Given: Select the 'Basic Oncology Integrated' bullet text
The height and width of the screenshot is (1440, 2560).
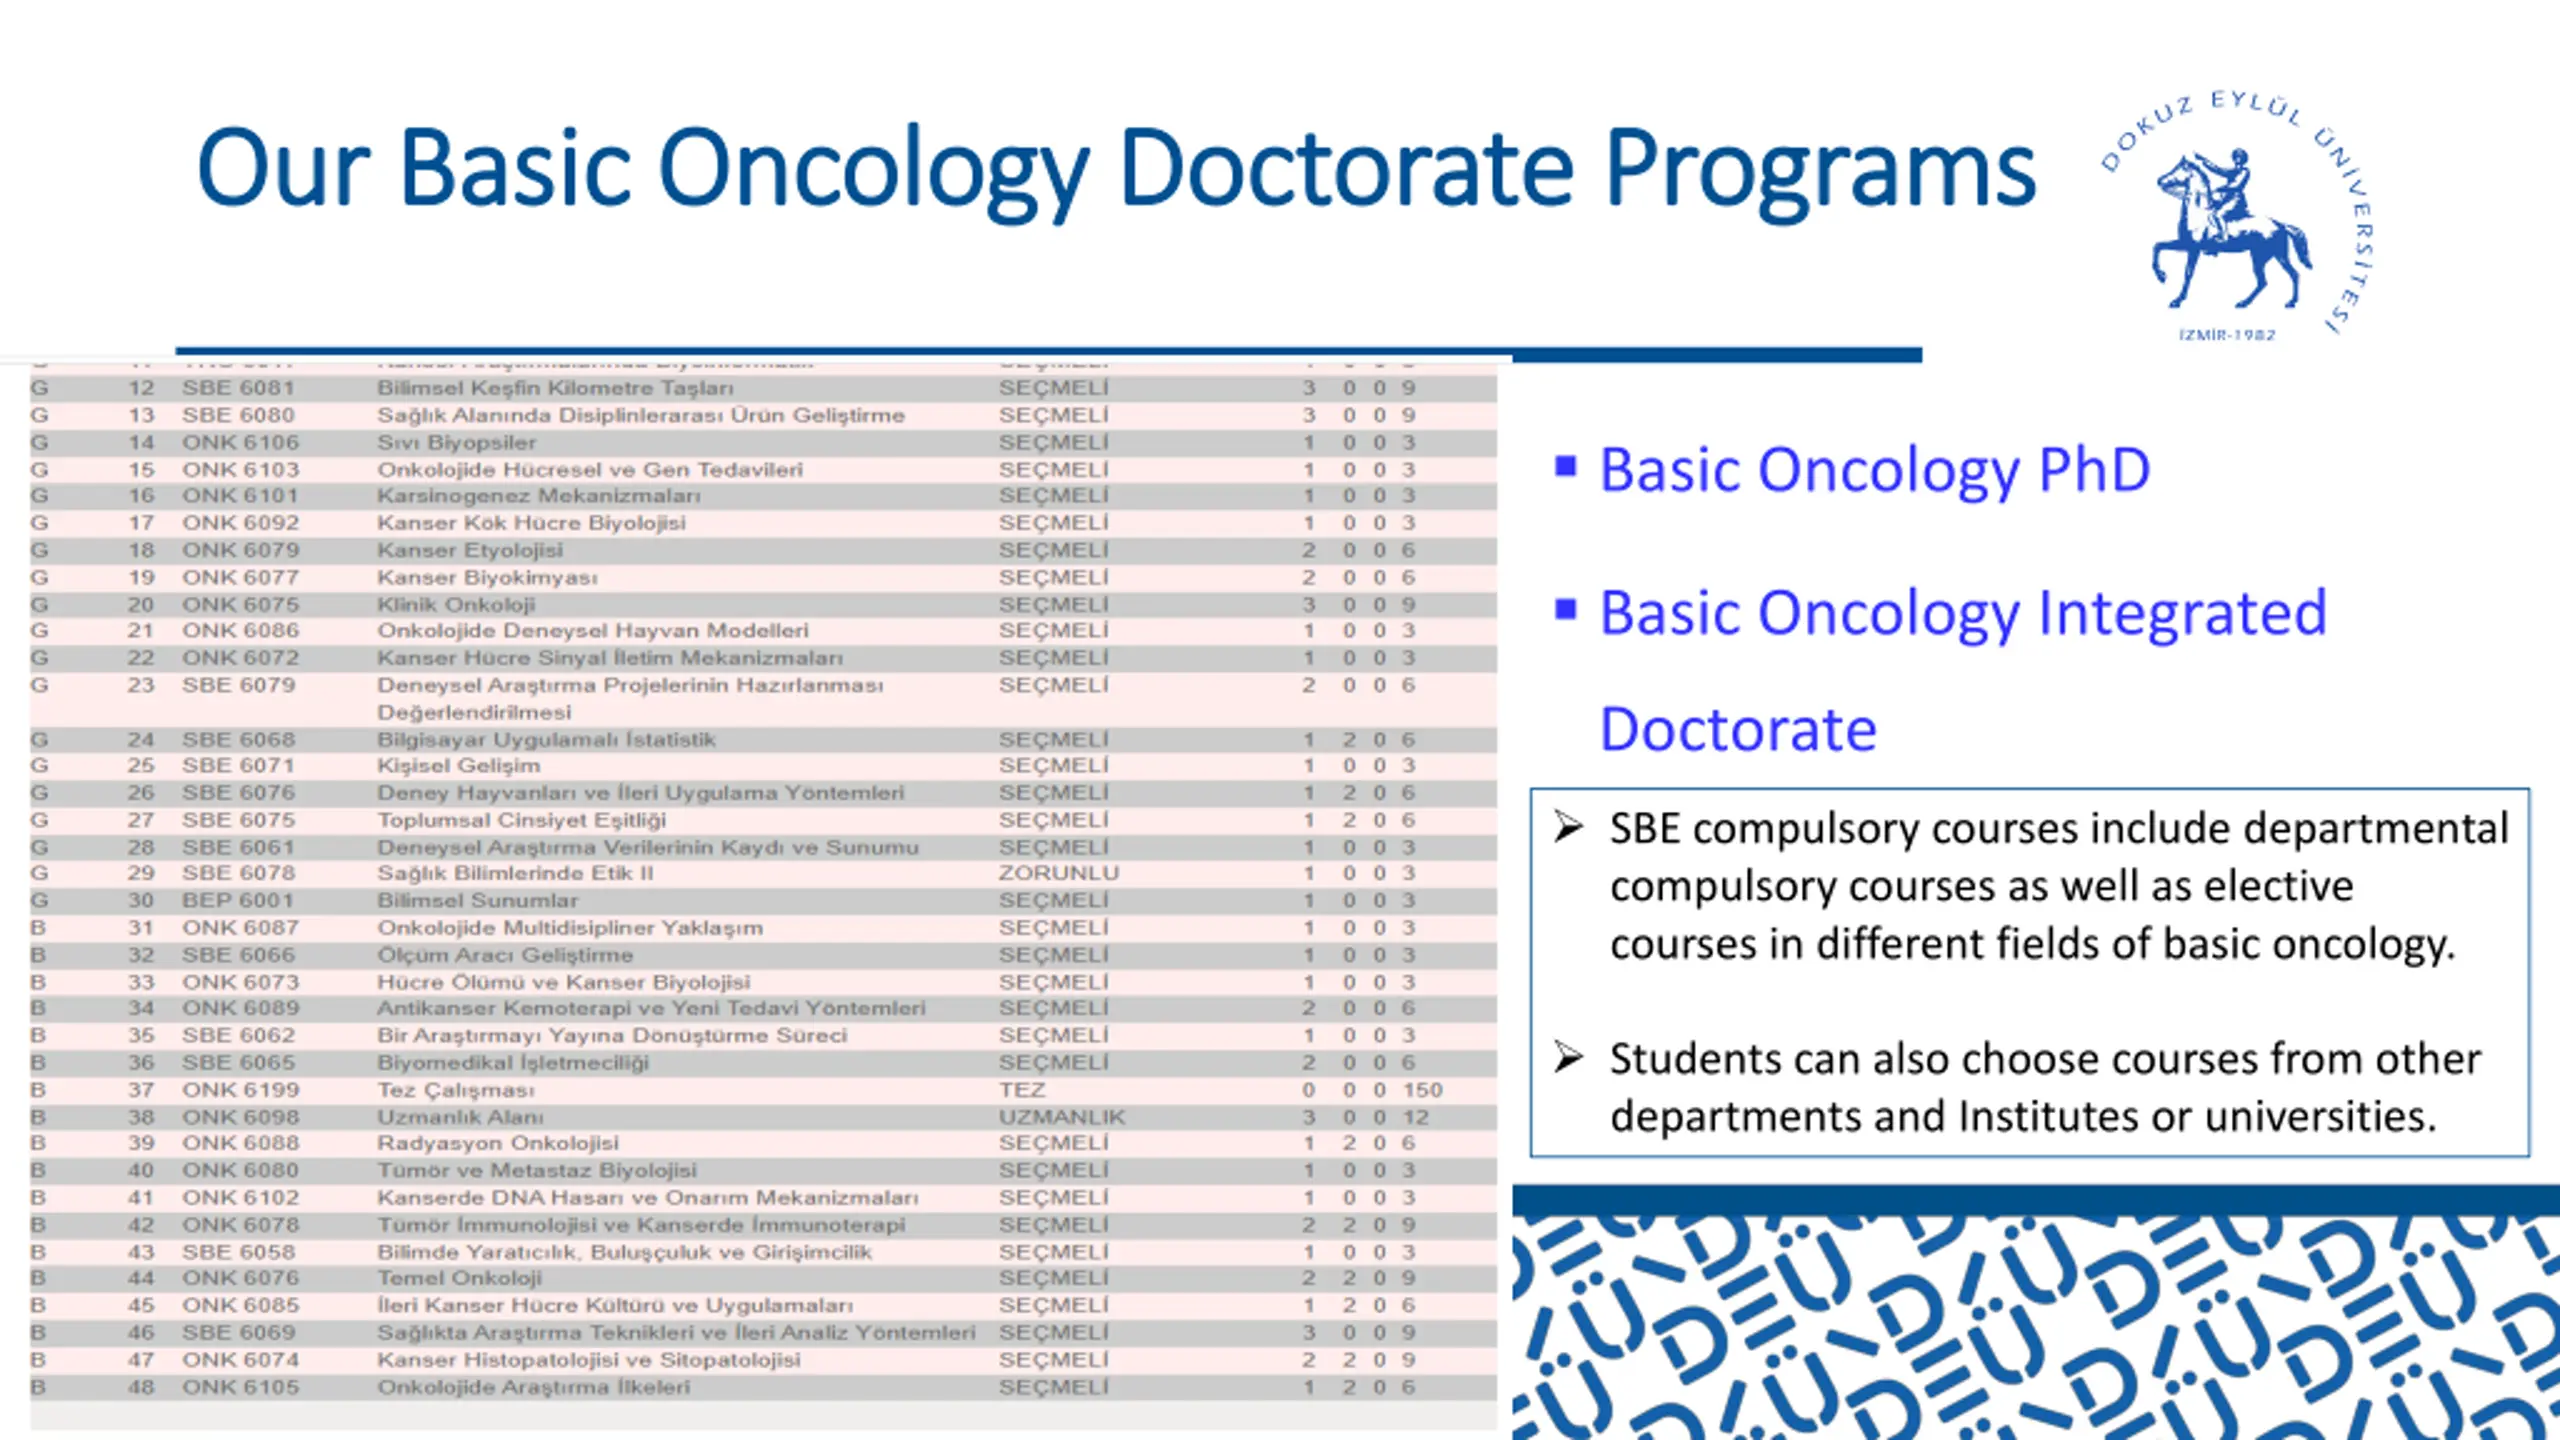Looking at the screenshot, I should point(1963,612).
